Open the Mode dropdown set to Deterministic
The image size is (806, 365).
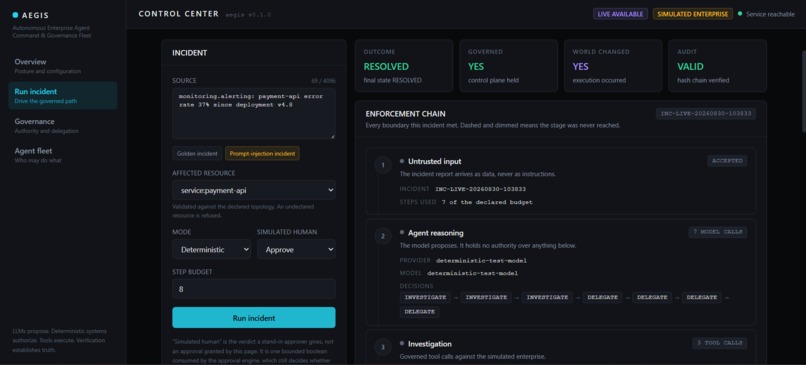[211, 249]
